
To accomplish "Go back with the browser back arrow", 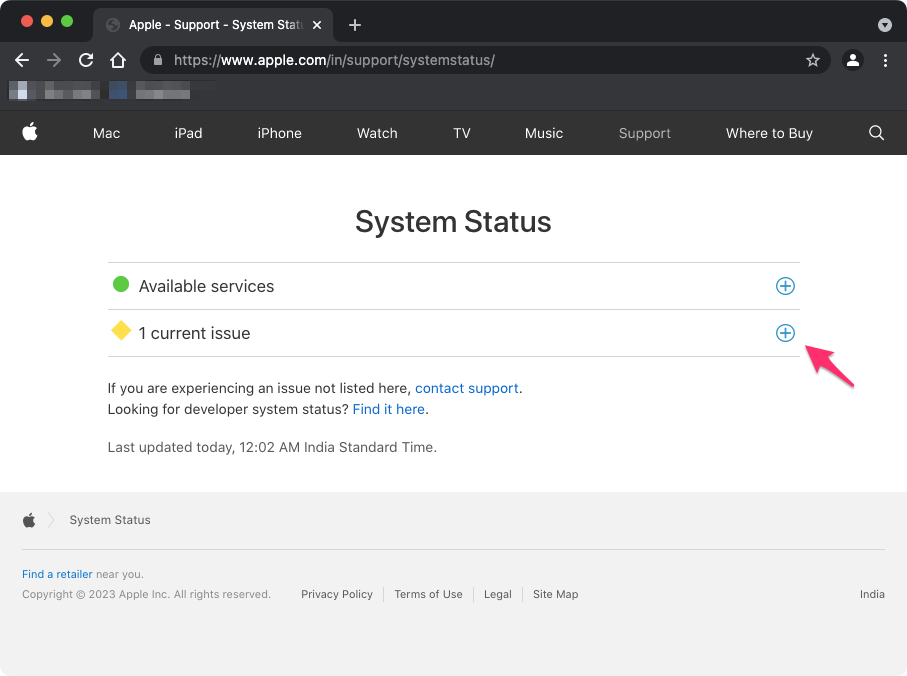I will [22, 60].
